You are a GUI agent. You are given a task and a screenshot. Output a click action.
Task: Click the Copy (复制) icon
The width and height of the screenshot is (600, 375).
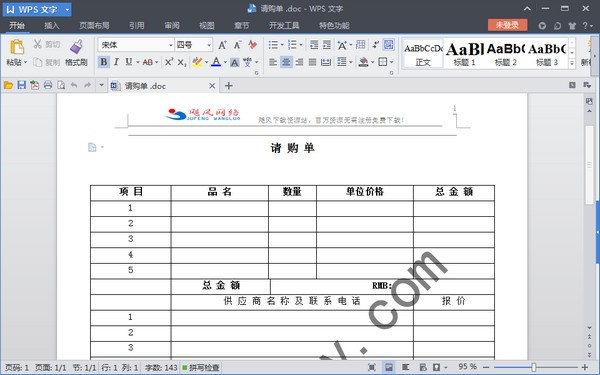coord(38,62)
